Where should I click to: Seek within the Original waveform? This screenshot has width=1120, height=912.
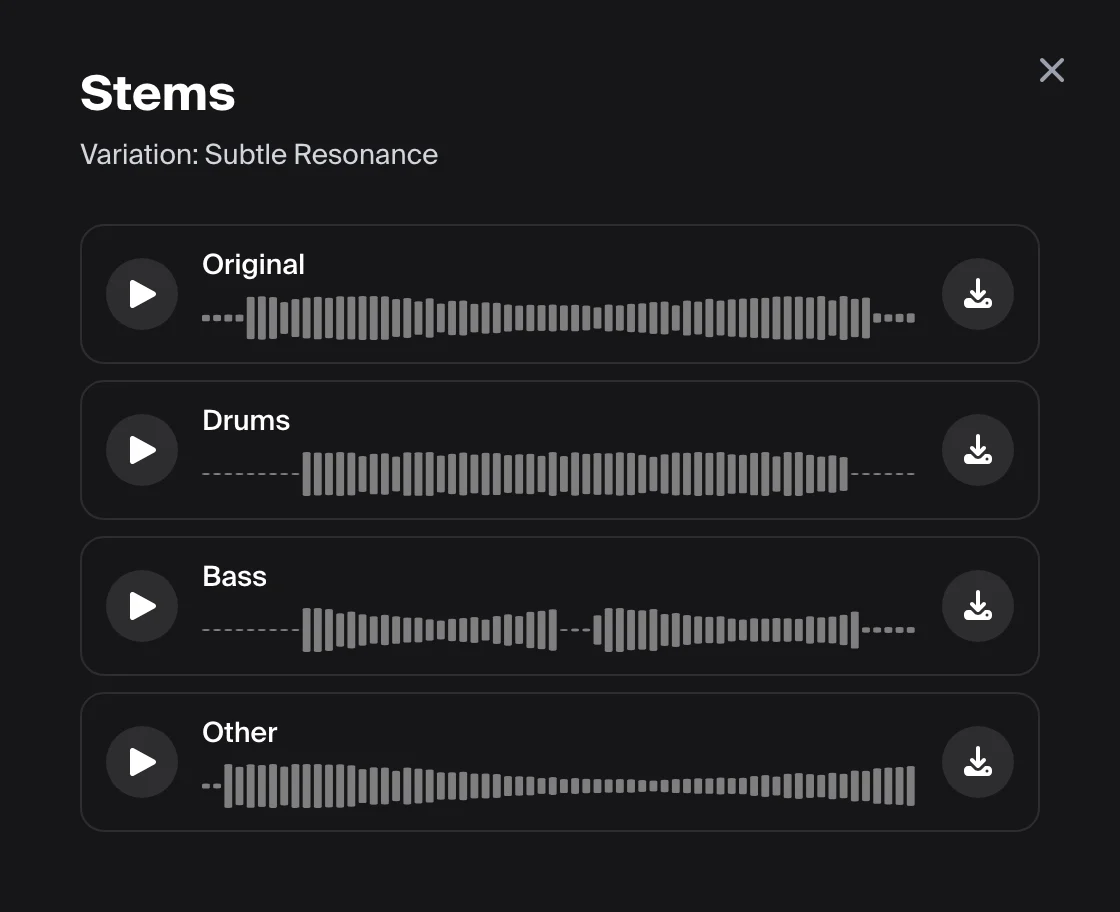[559, 318]
